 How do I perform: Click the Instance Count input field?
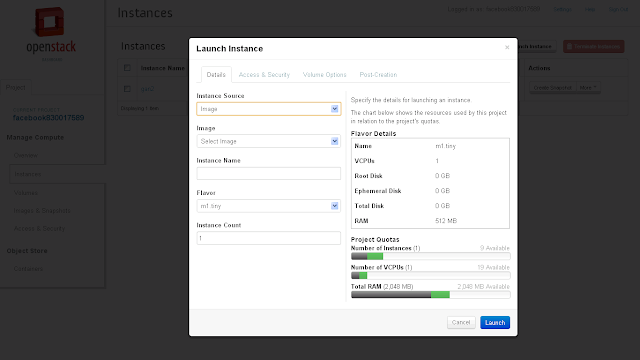point(269,238)
